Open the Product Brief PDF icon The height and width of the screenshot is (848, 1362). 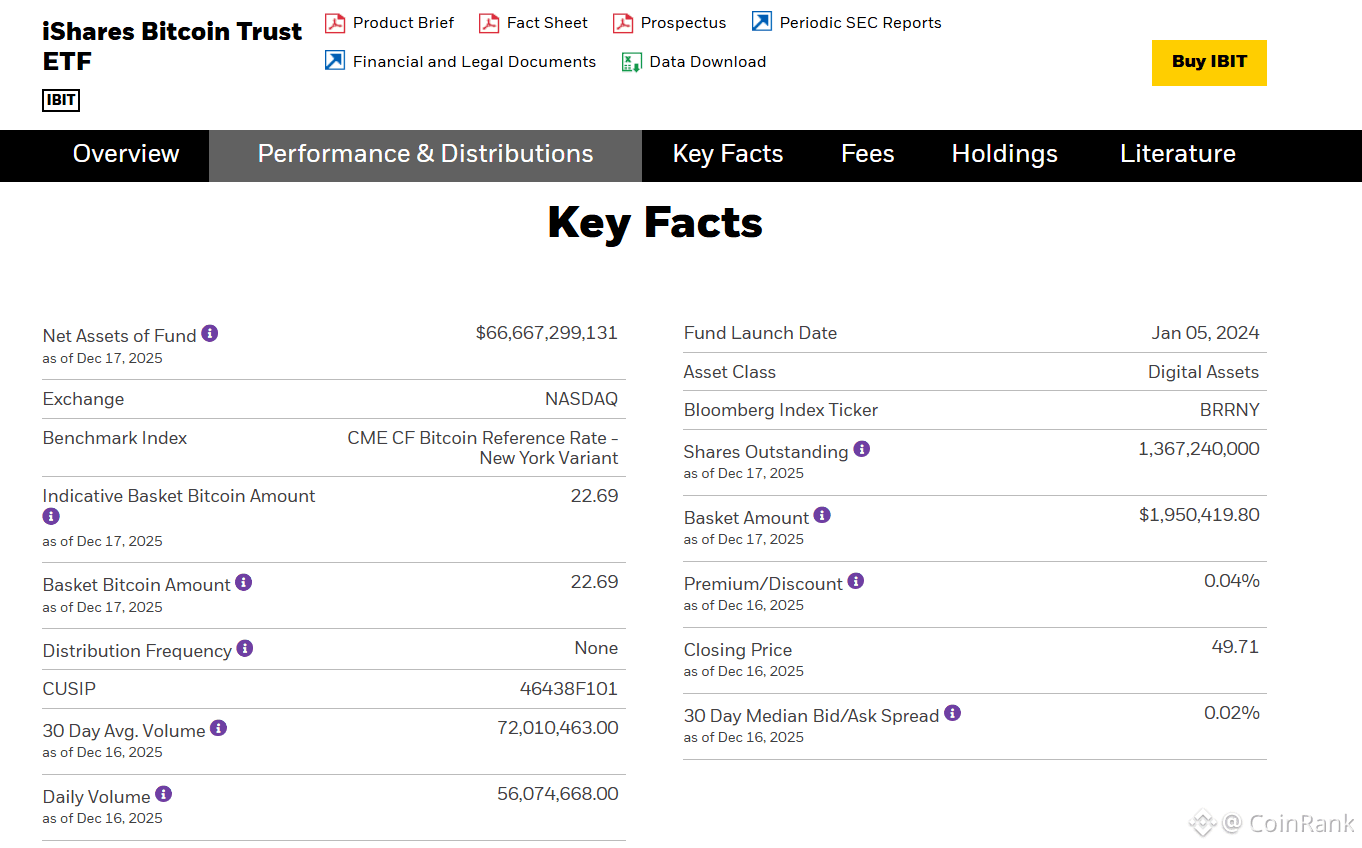pos(335,23)
